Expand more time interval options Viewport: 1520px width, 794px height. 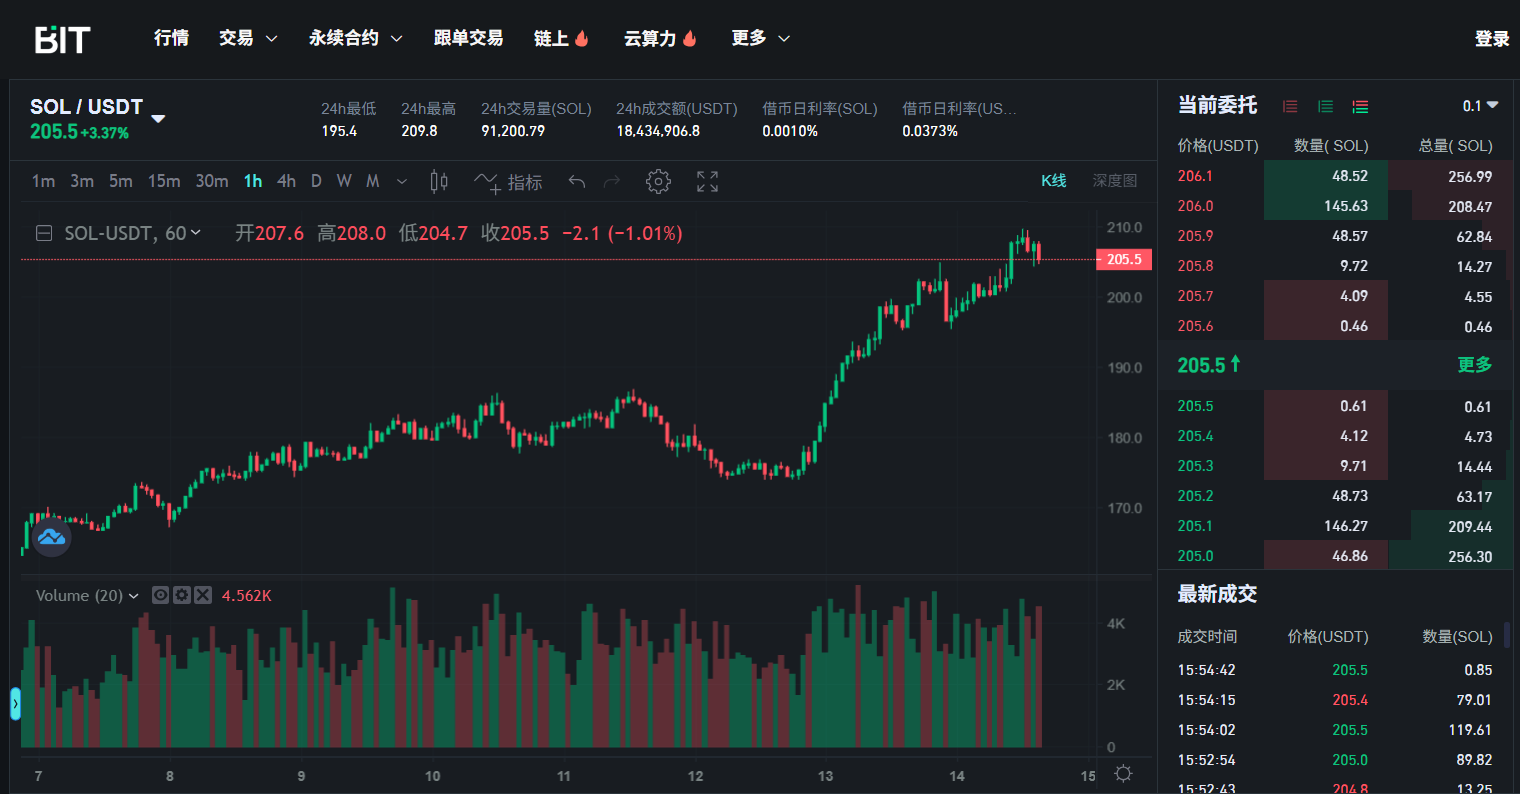(402, 181)
